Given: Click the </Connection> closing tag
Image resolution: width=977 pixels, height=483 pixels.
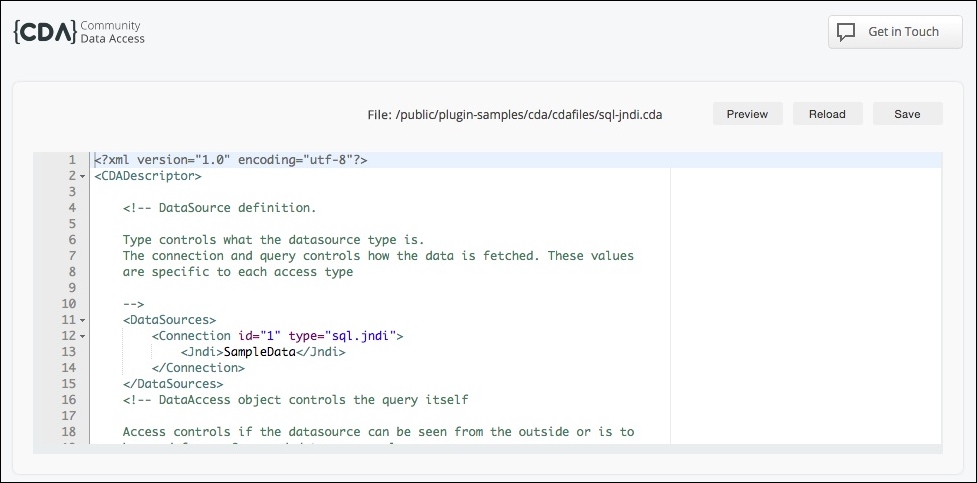Looking at the screenshot, I should [x=198, y=368].
